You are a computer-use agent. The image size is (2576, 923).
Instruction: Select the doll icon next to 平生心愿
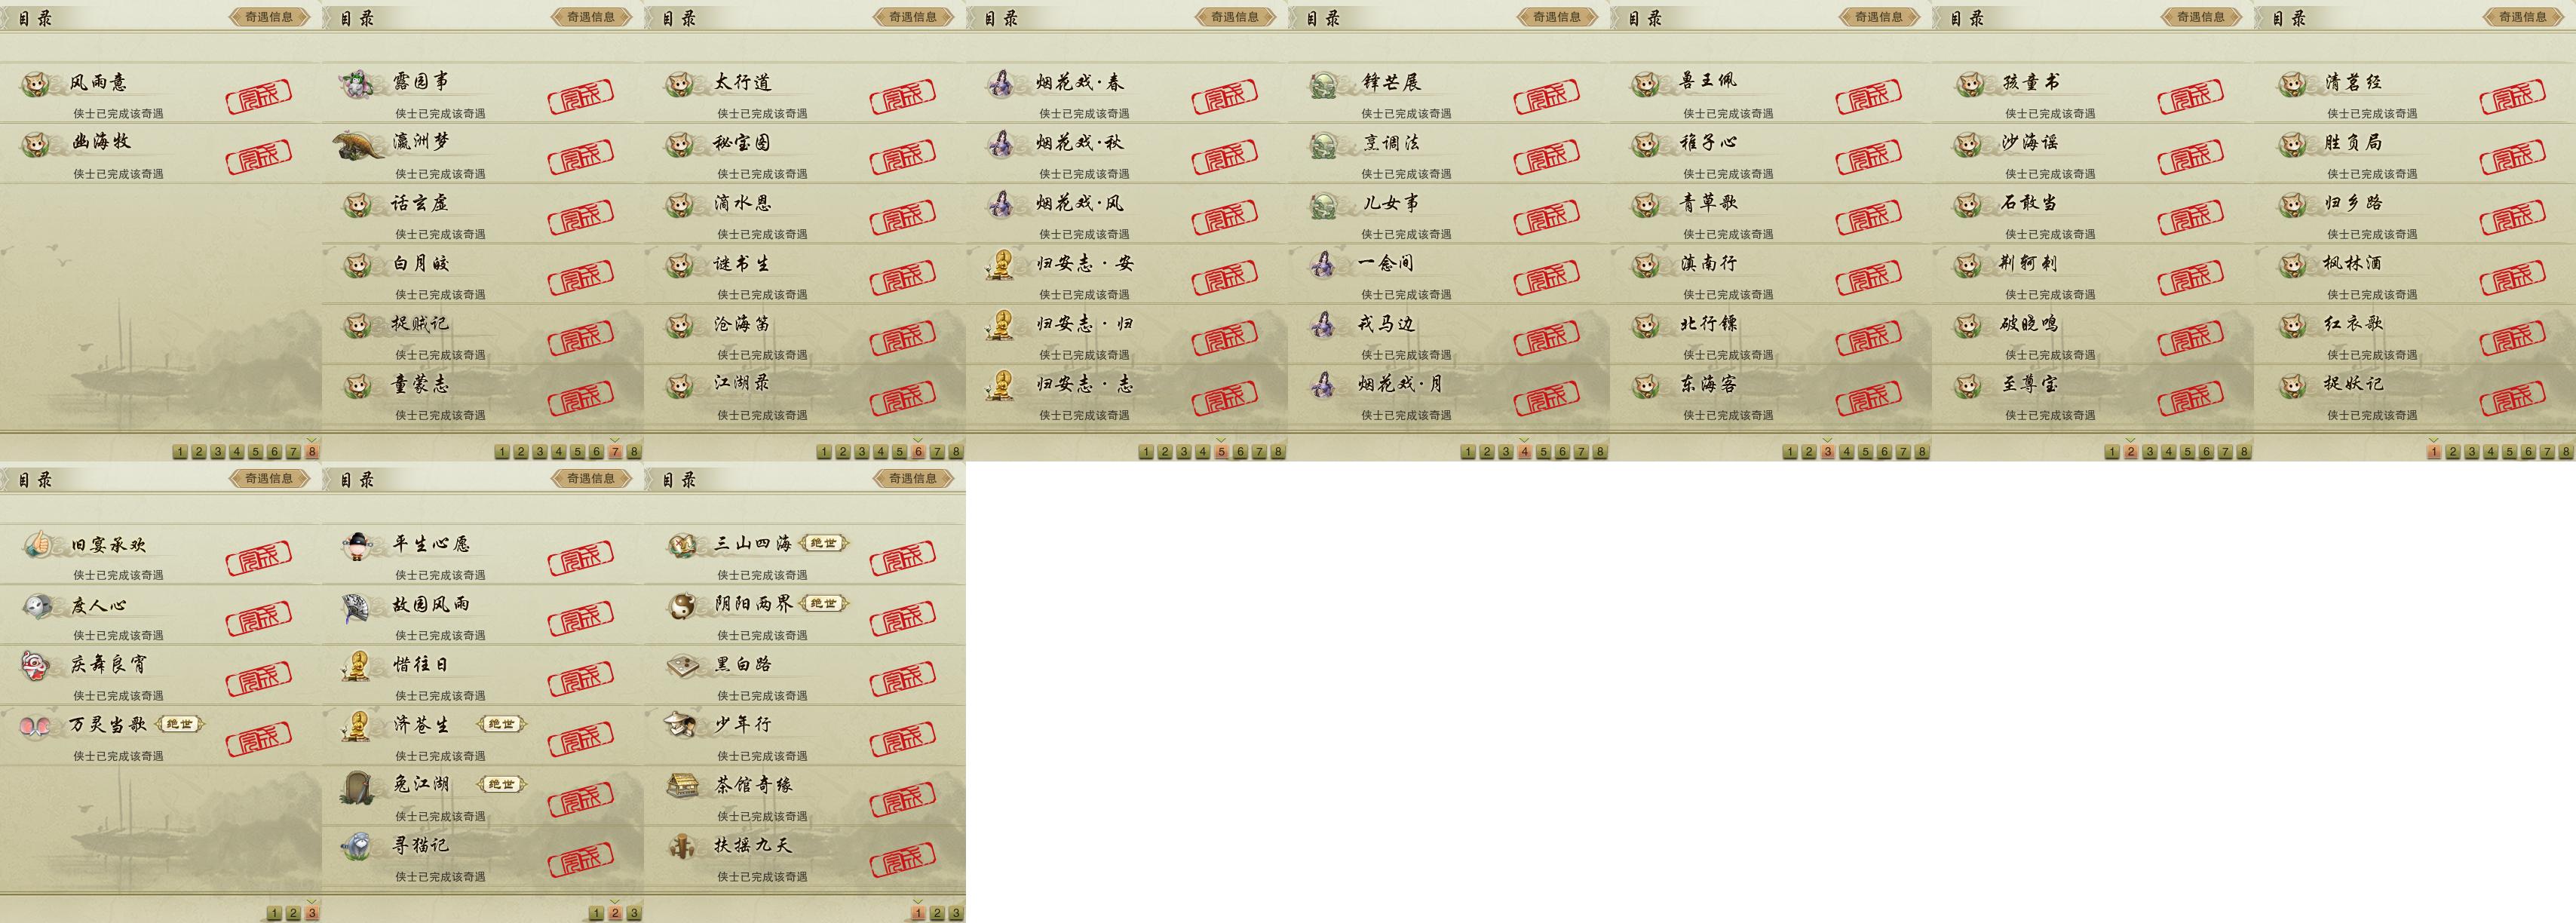pyautogui.click(x=357, y=546)
